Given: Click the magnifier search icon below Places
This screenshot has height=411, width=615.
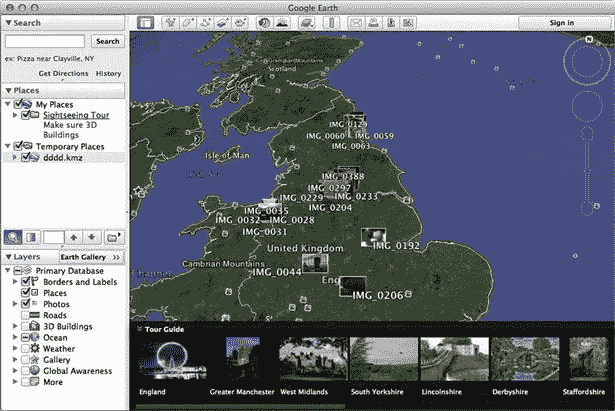Looking at the screenshot, I should (13, 237).
